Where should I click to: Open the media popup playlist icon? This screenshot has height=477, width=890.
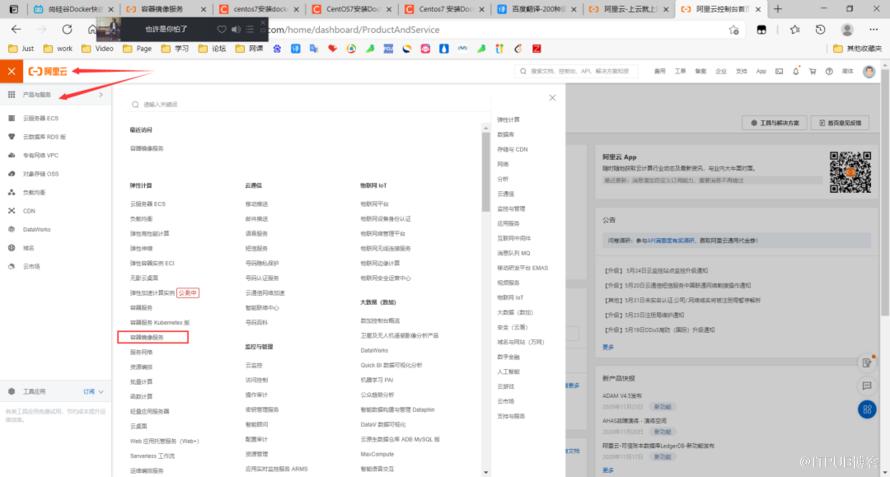coord(250,30)
